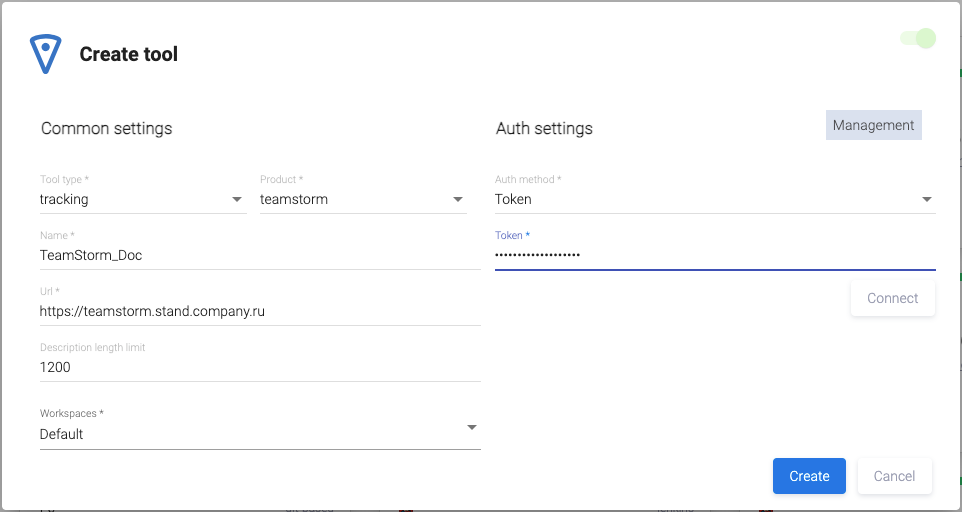Click the Connect button
The height and width of the screenshot is (512, 962).
click(892, 298)
